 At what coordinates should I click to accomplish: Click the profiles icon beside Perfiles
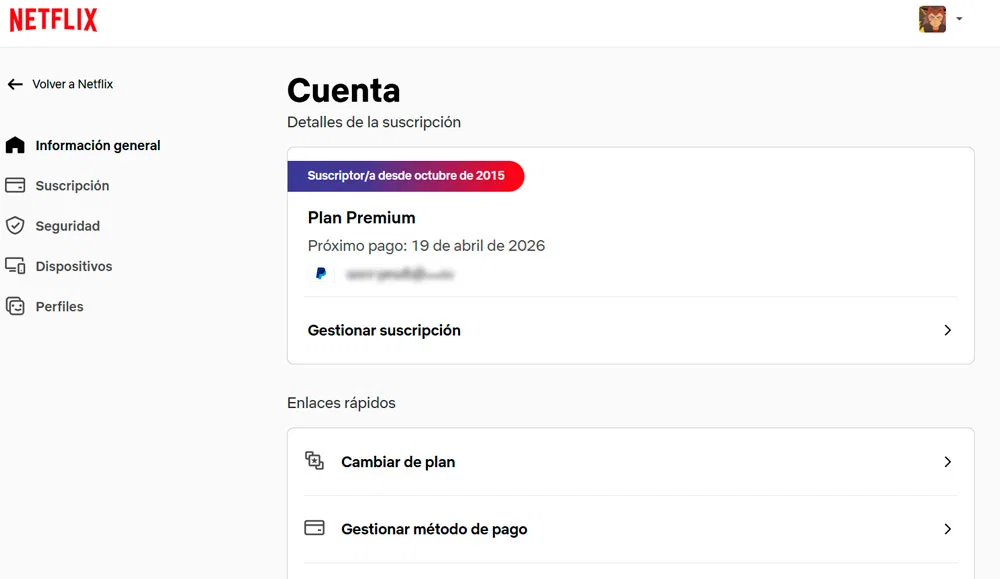tap(15, 307)
